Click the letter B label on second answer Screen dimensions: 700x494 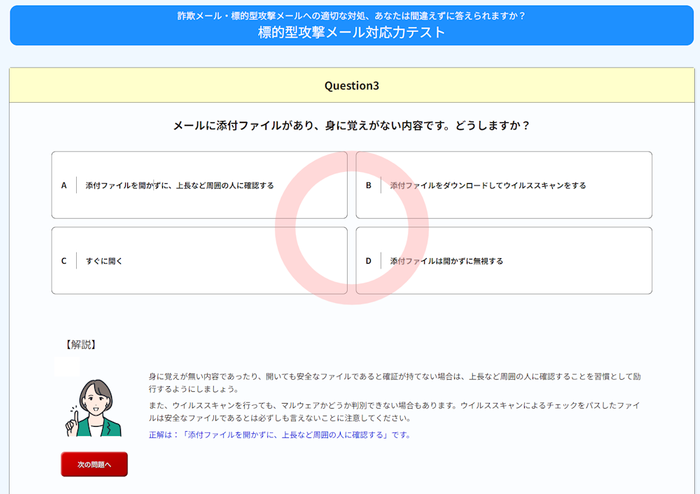pyautogui.click(x=368, y=185)
